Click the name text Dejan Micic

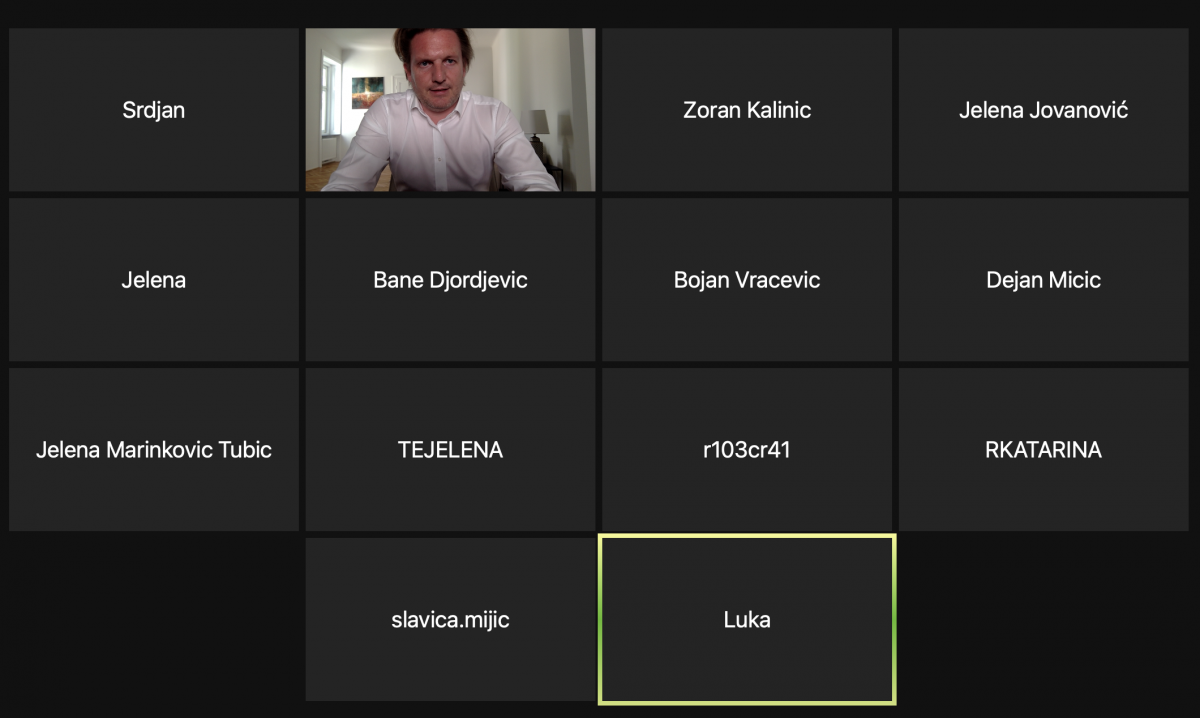point(1044,280)
